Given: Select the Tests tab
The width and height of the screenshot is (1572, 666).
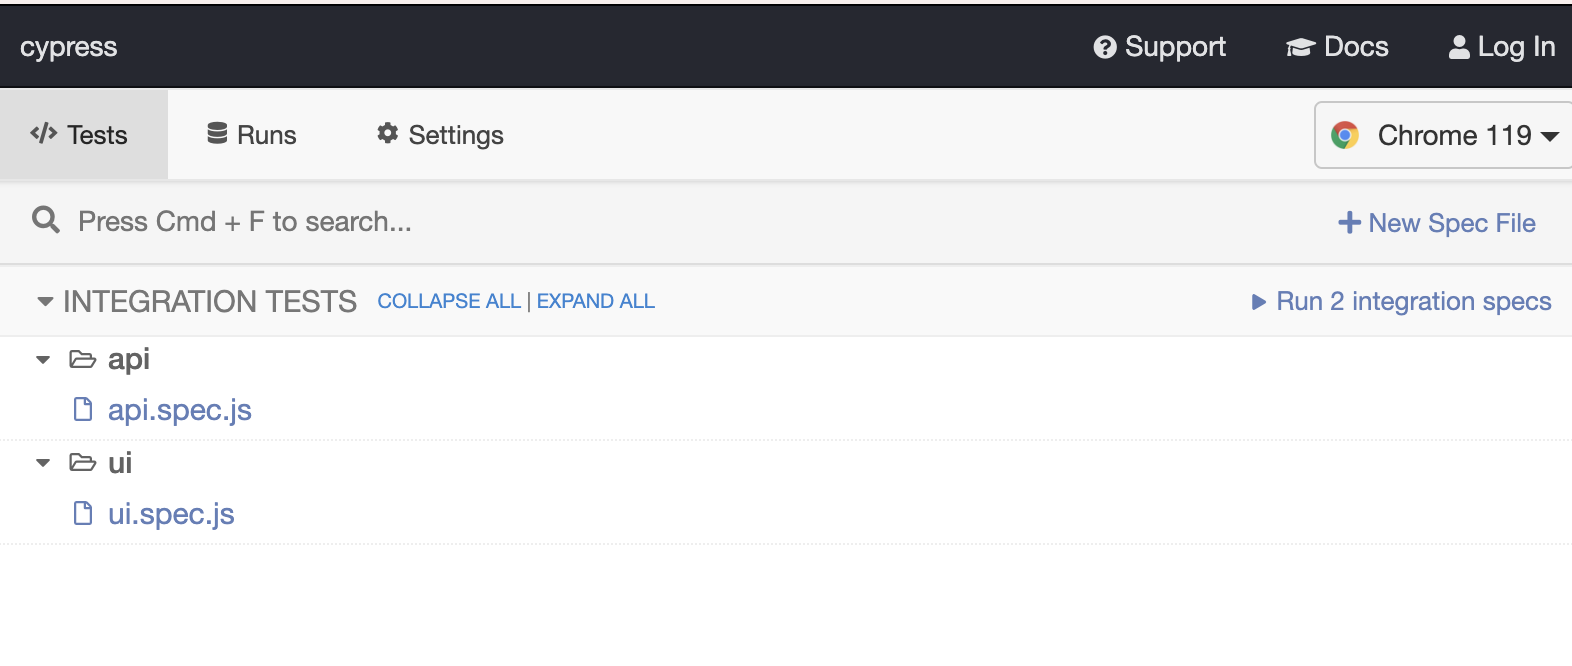Looking at the screenshot, I should [x=80, y=135].
